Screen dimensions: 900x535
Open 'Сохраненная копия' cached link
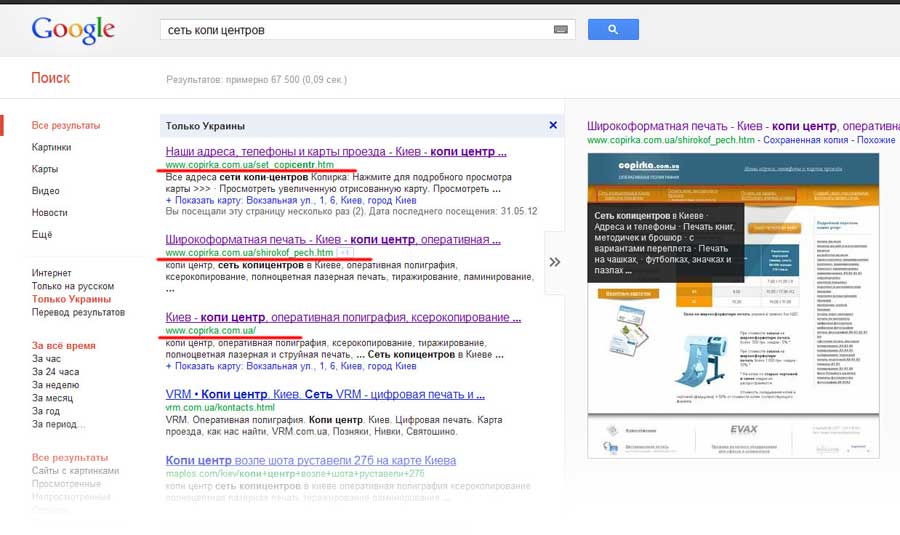click(806, 140)
